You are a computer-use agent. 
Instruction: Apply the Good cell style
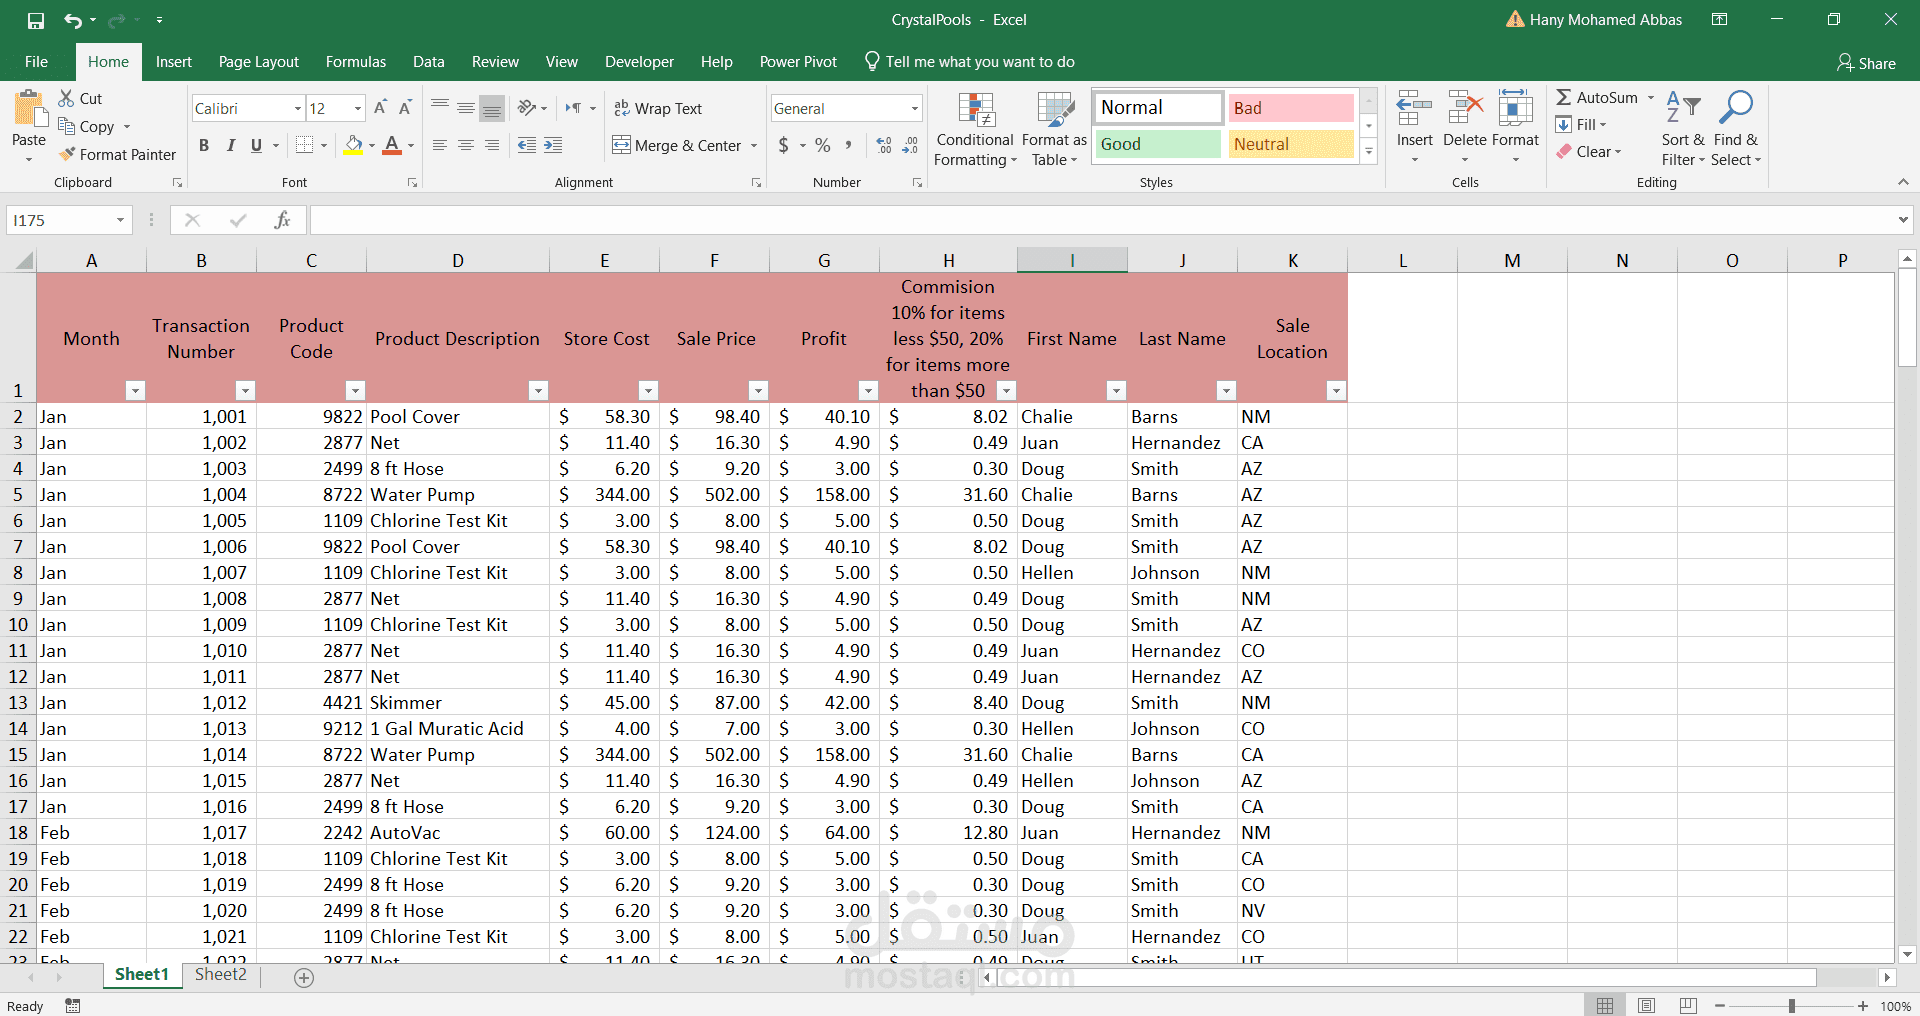(x=1157, y=144)
